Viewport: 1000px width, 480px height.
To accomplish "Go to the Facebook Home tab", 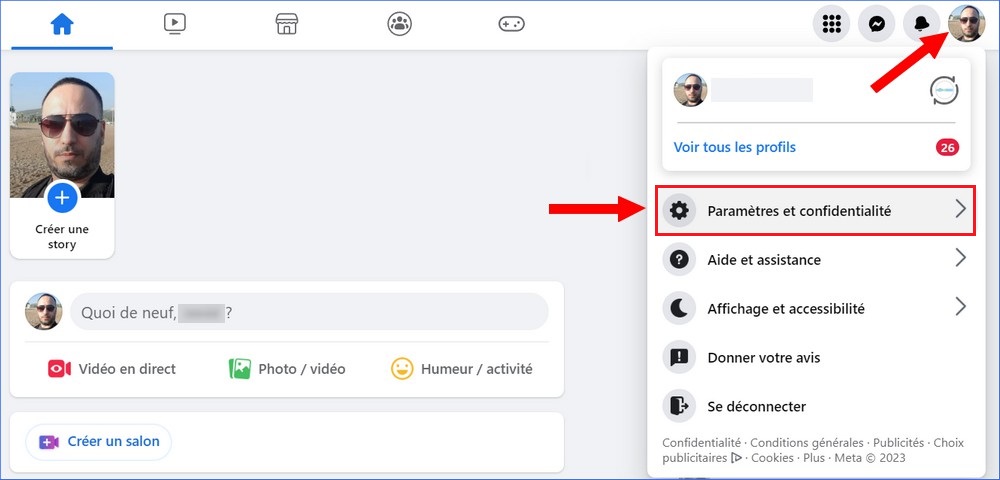I will click(x=62, y=25).
